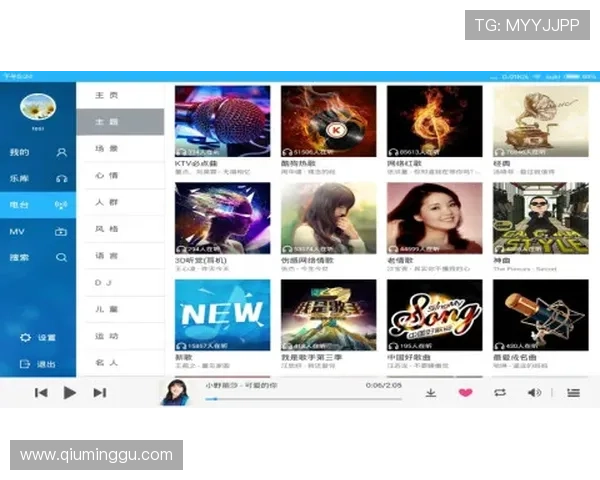Select the 名人 category
The width and height of the screenshot is (600, 480).
tap(121, 362)
